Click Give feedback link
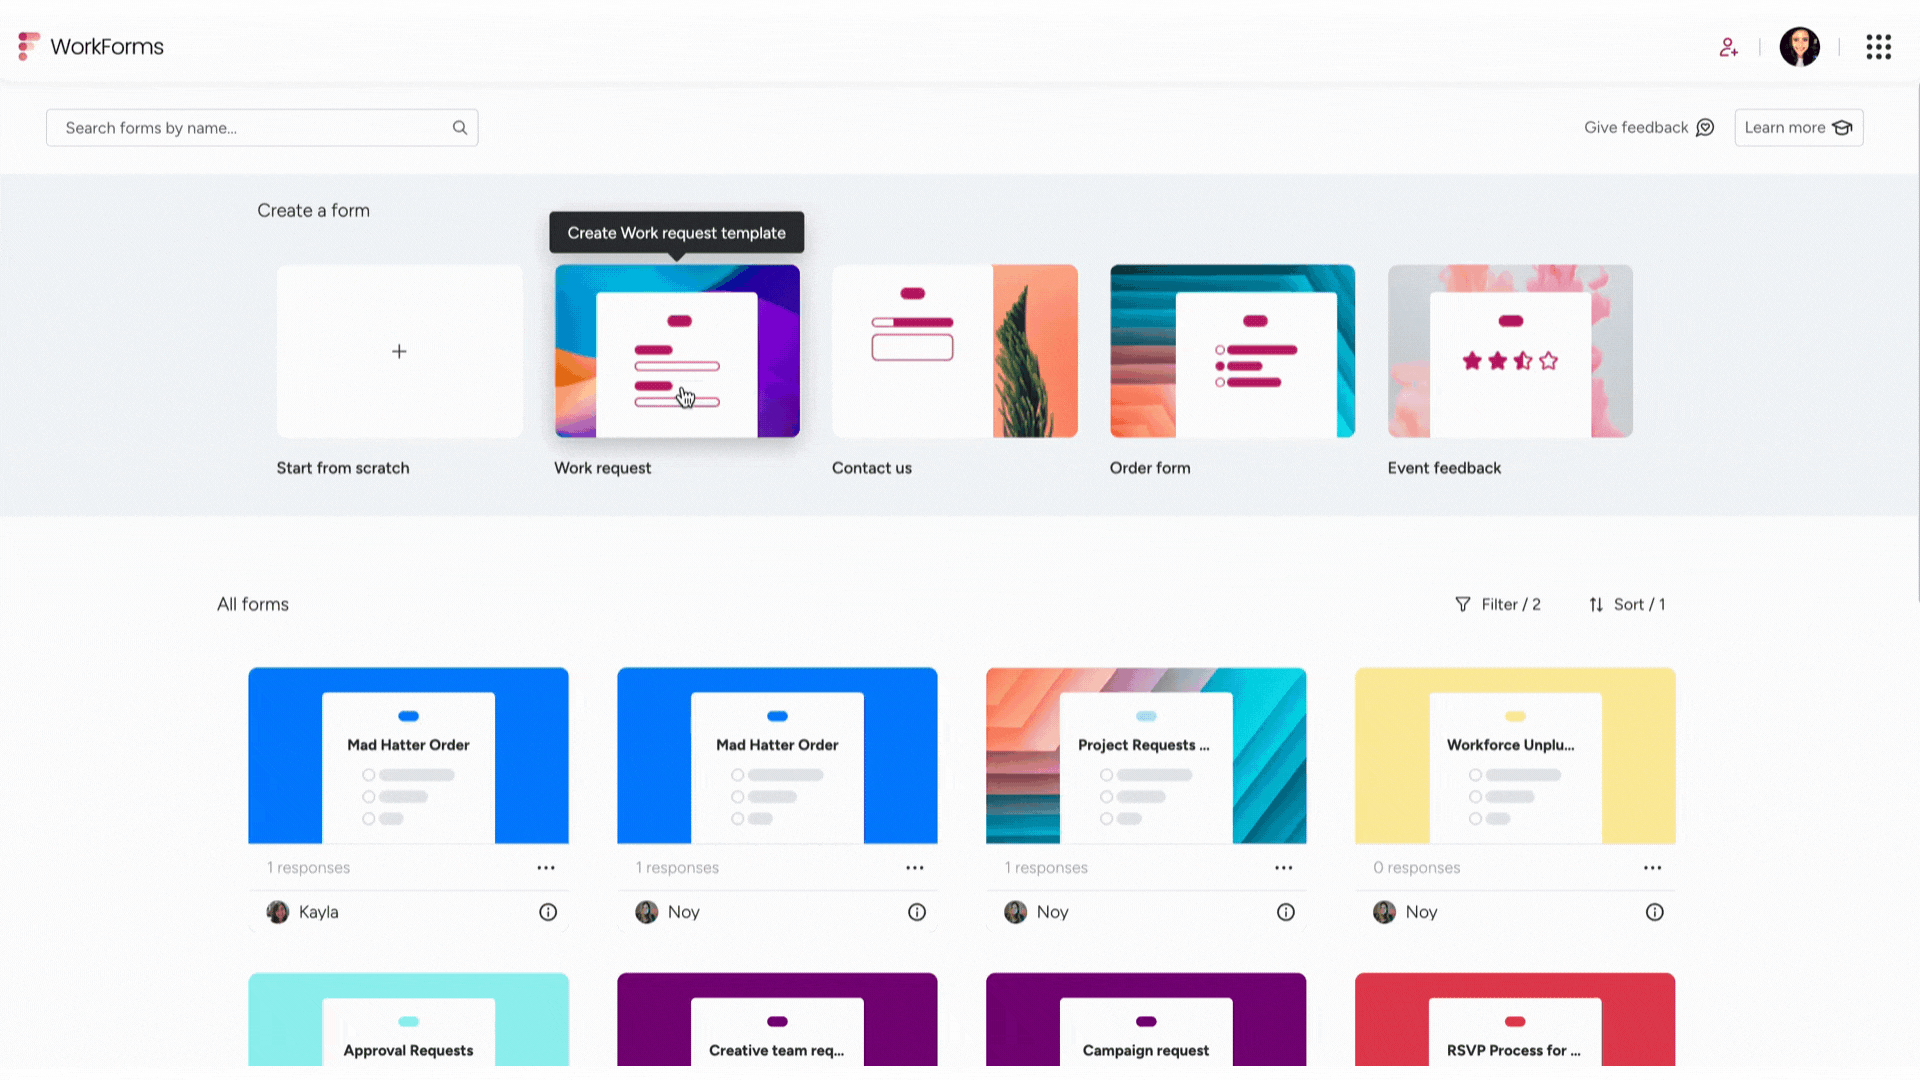Image resolution: width=1920 pixels, height=1080 pixels. tap(1648, 128)
